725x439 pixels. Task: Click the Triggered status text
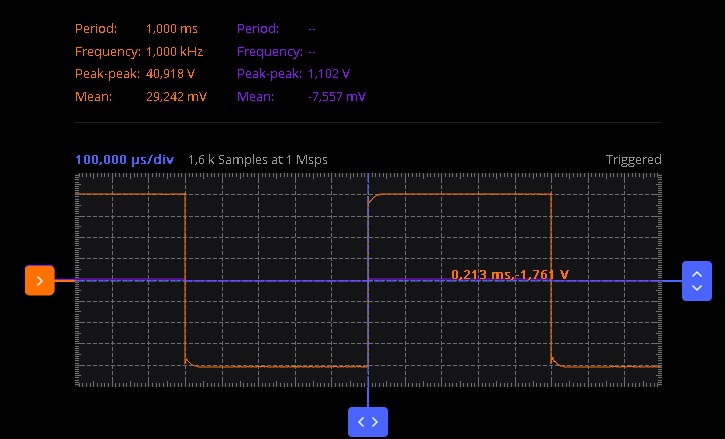(x=633, y=160)
